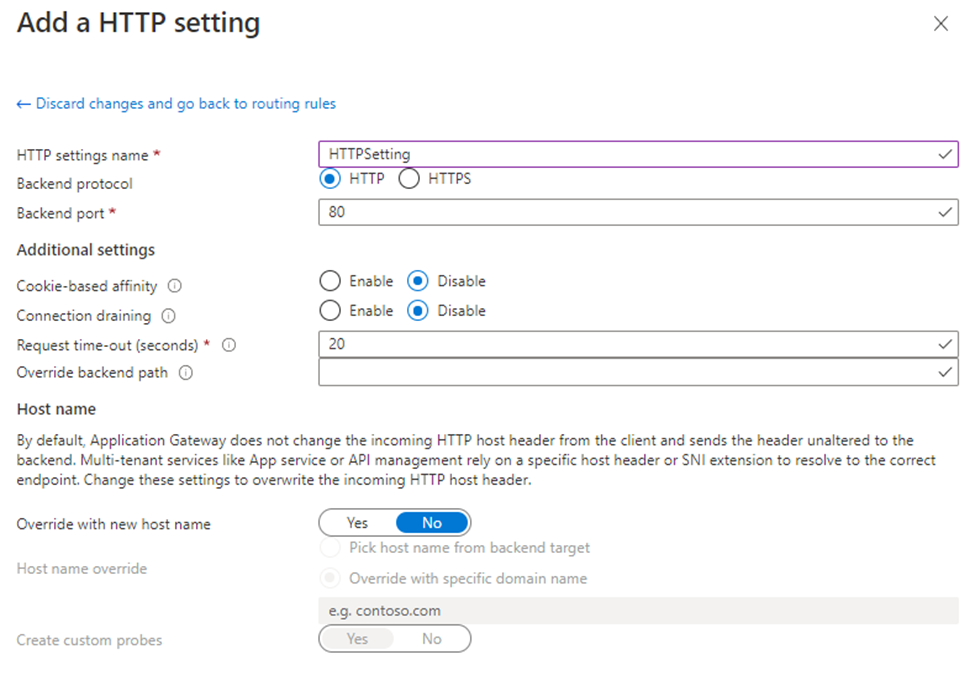Click the Request time-out info icon
The image size is (975, 681).
(229, 345)
